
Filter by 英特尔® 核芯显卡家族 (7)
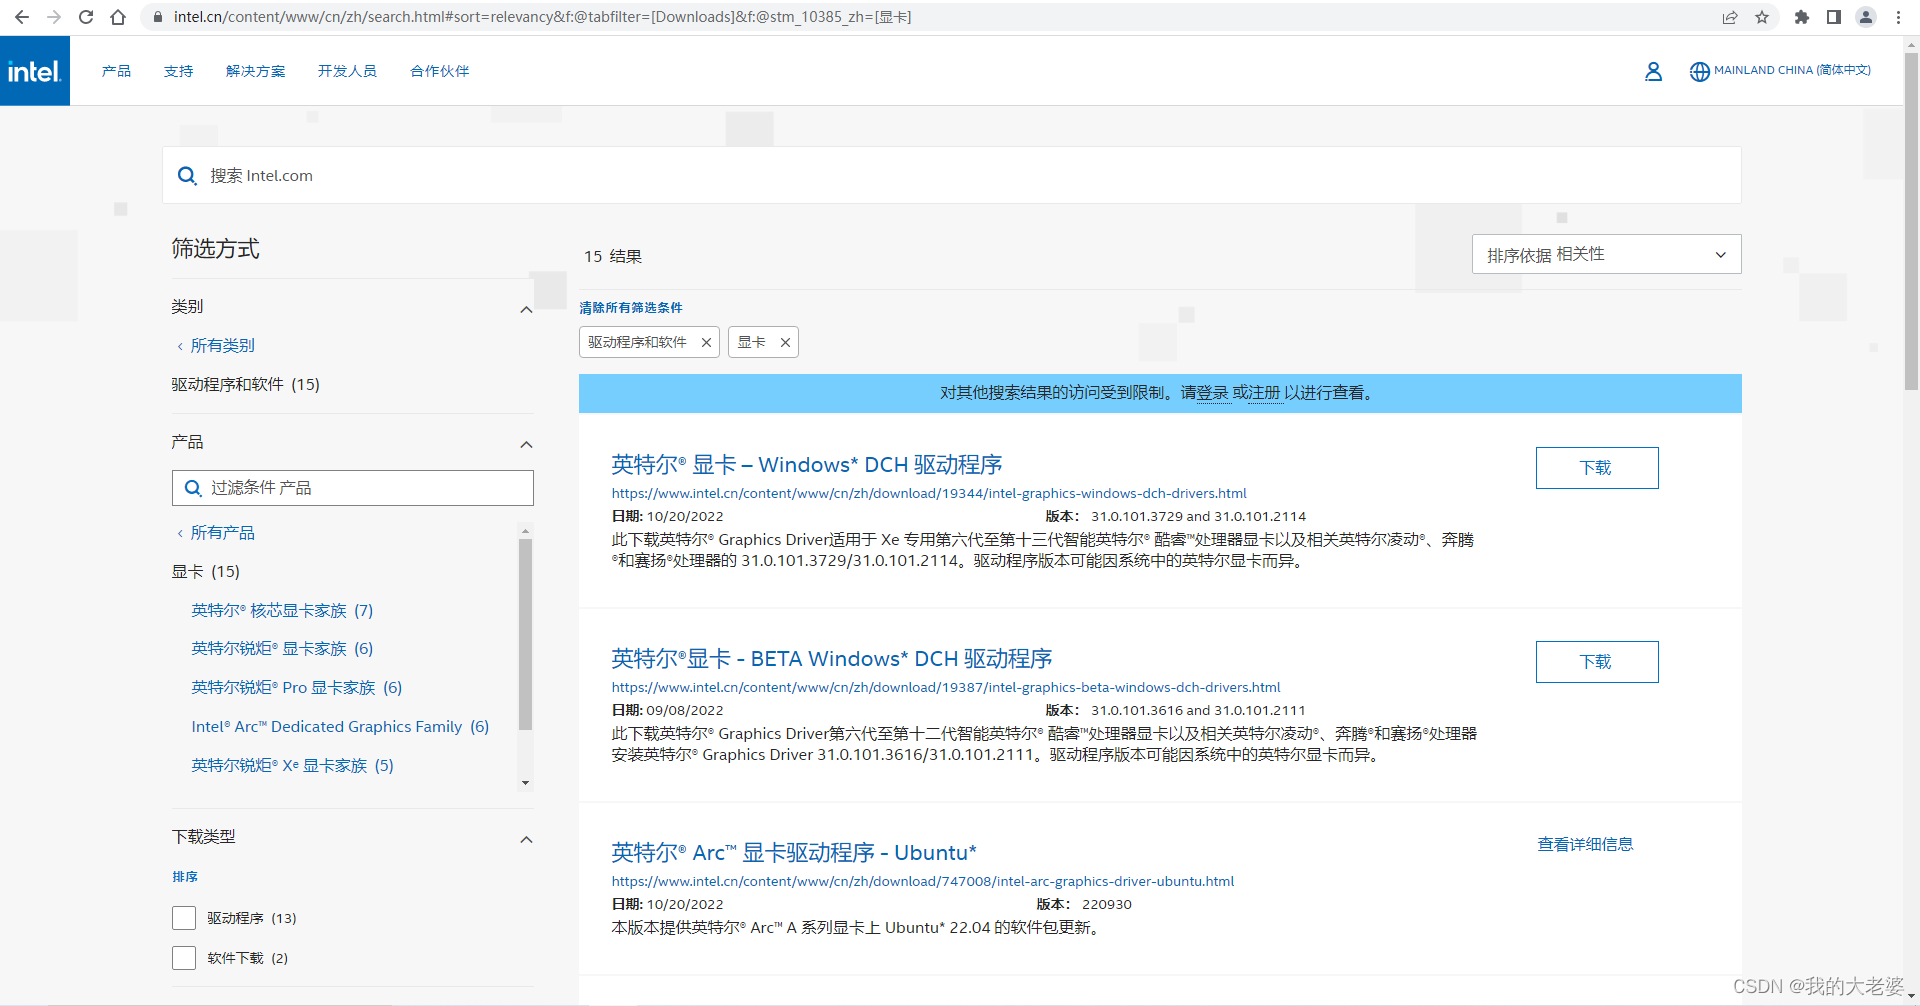click(282, 610)
